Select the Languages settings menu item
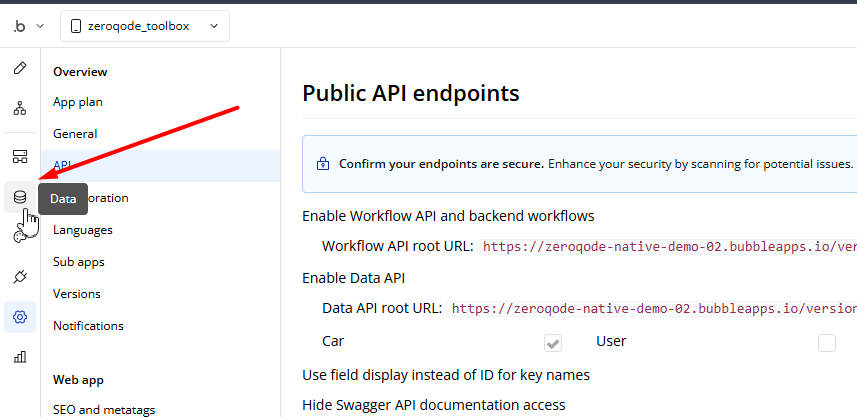Screen dimensions: 857x417 pos(83,230)
